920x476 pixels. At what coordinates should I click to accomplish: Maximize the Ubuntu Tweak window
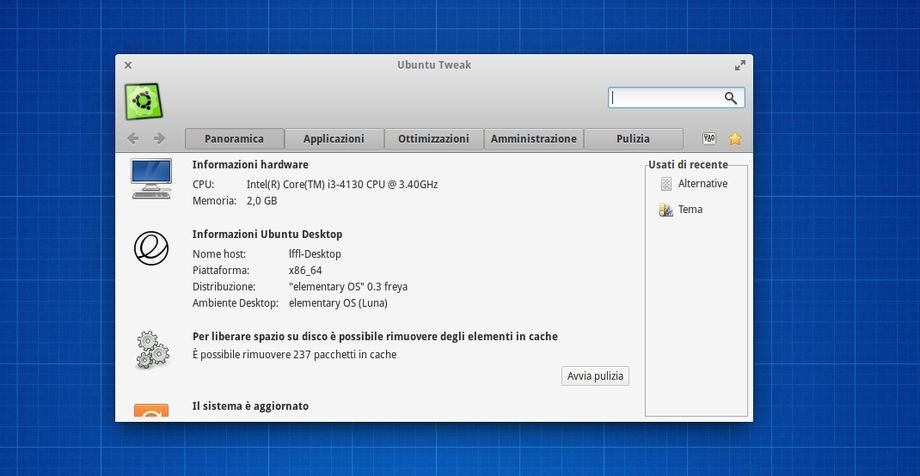[740, 65]
